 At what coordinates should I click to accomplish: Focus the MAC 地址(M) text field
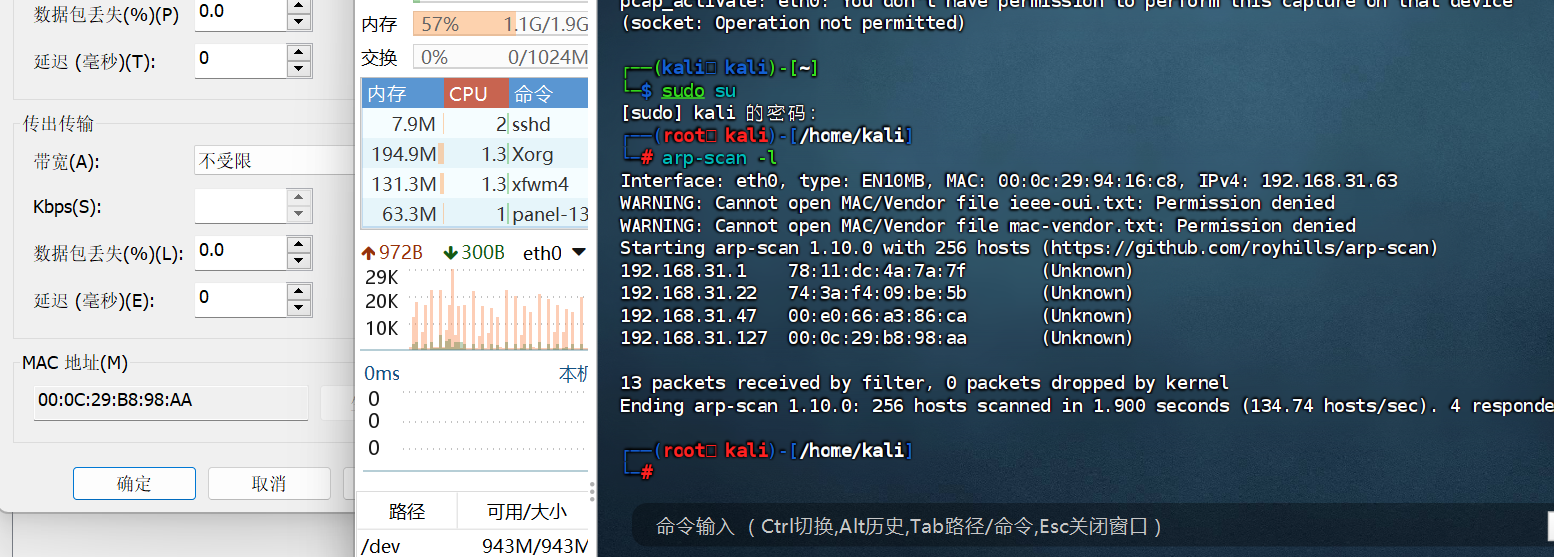[170, 401]
